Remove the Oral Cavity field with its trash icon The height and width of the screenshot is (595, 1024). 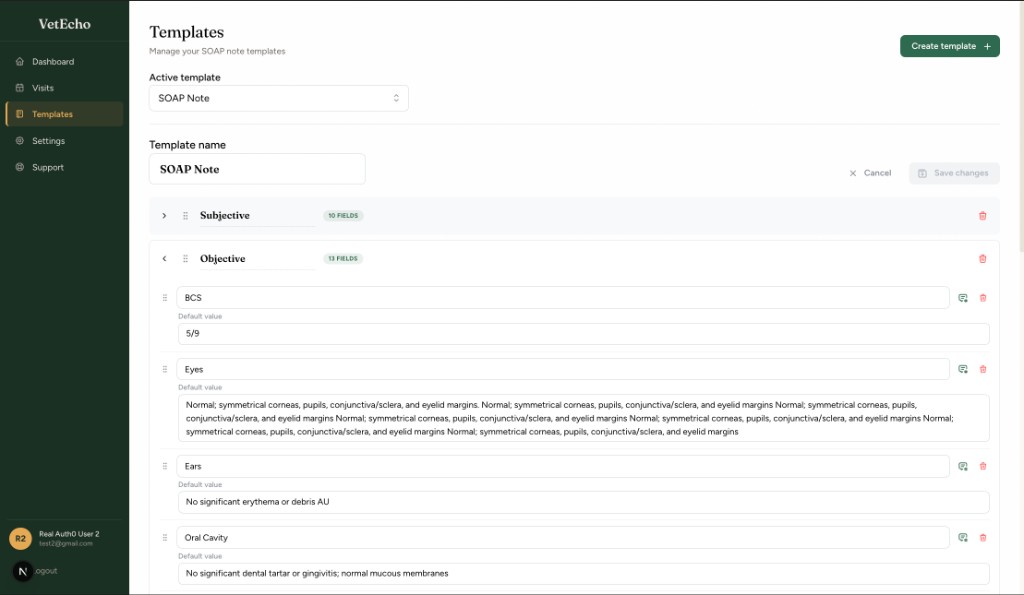[983, 537]
